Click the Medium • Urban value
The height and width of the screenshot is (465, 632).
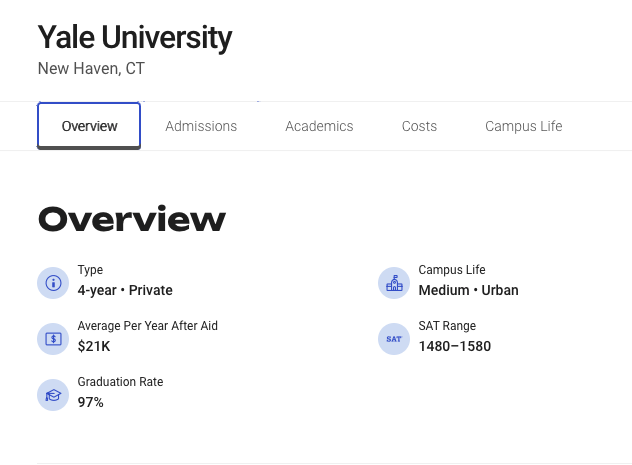coord(468,291)
